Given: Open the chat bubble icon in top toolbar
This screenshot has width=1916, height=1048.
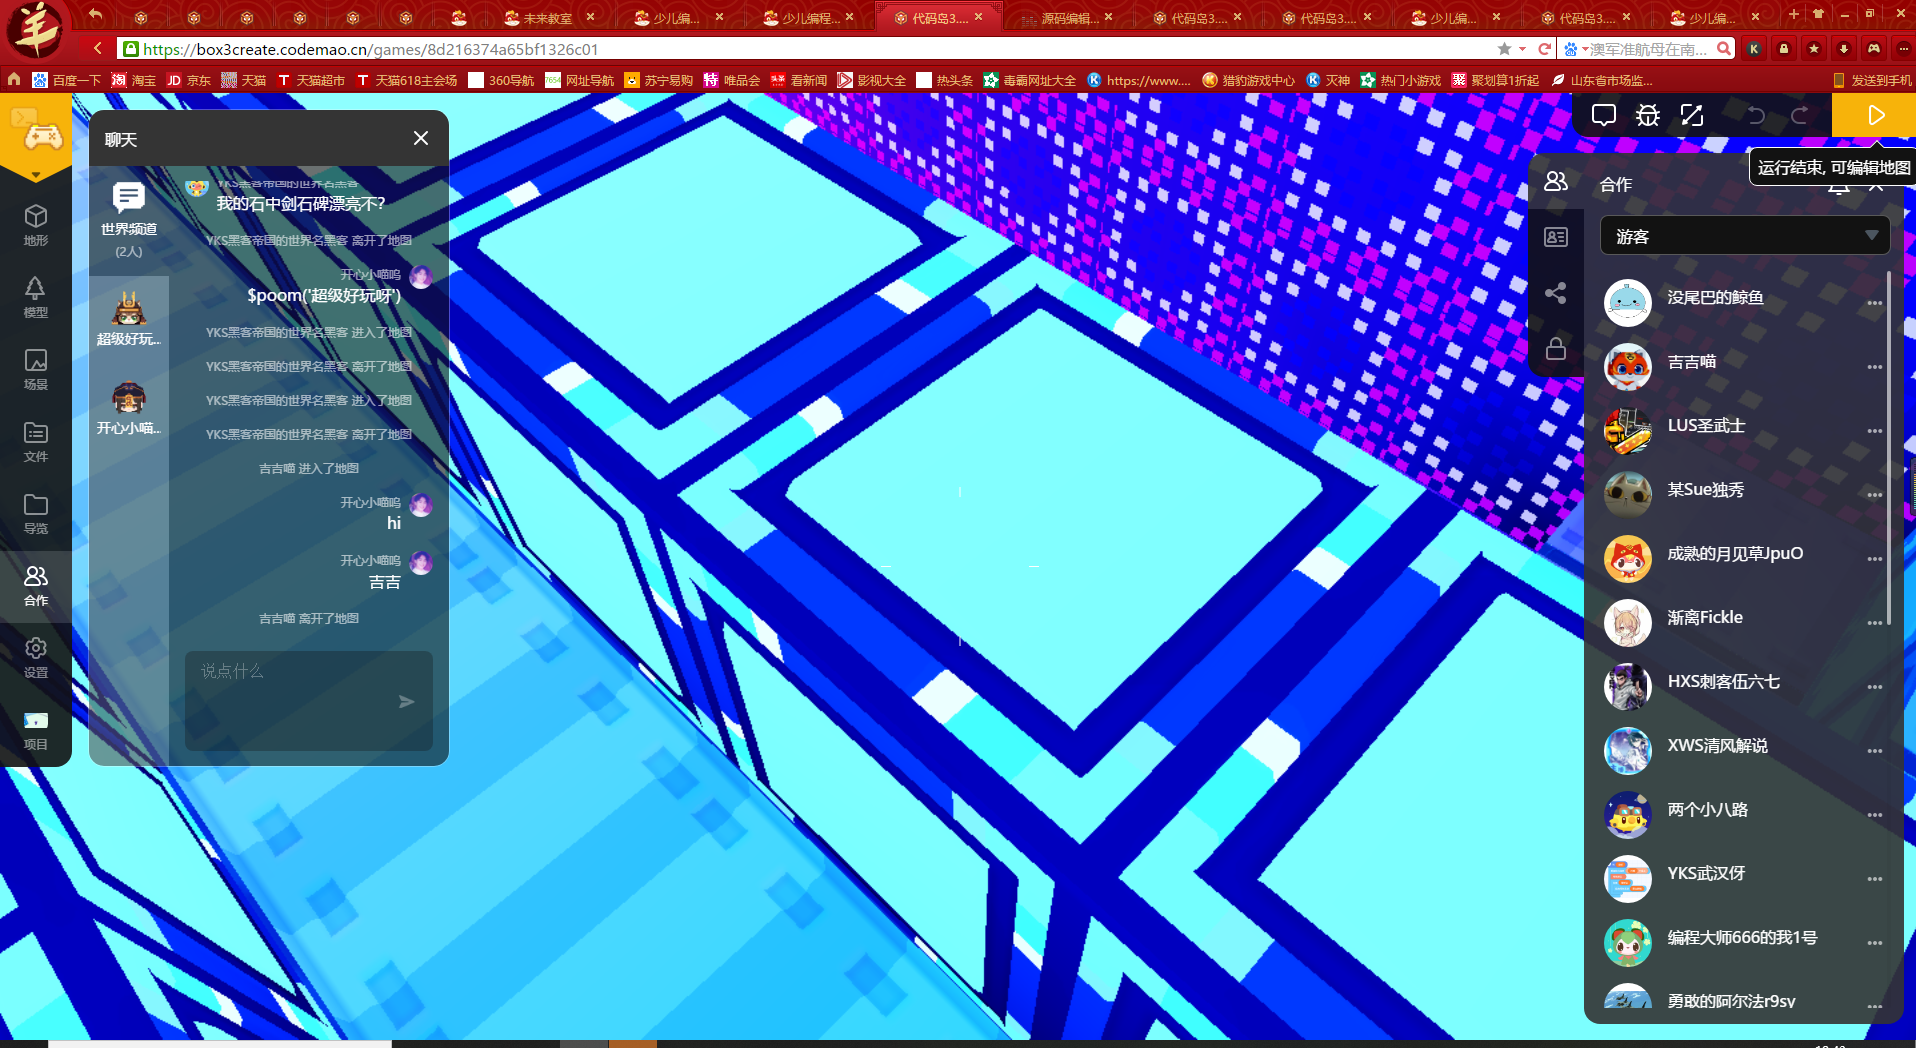Looking at the screenshot, I should pos(1603,115).
